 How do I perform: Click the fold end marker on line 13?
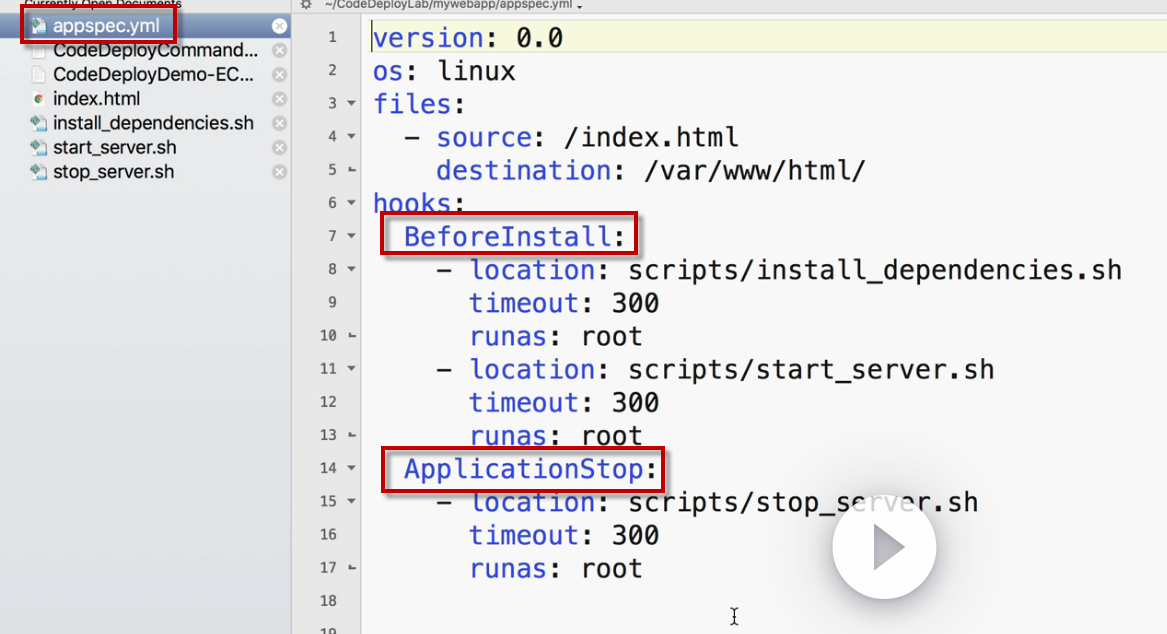coord(351,435)
